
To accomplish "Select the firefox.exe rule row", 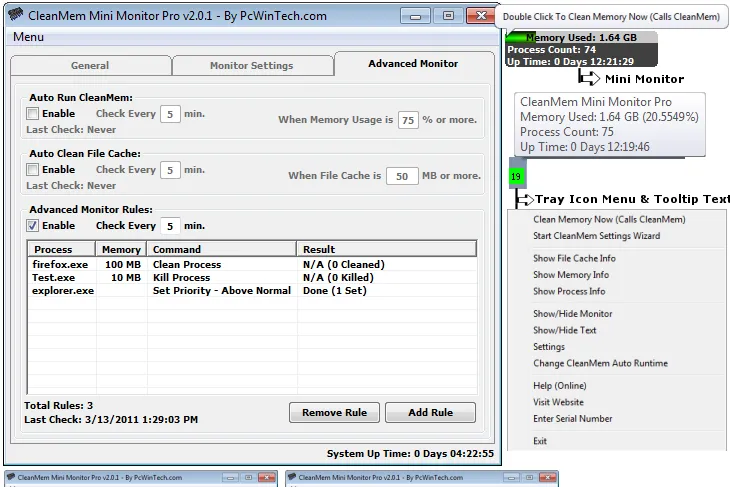I will point(252,264).
